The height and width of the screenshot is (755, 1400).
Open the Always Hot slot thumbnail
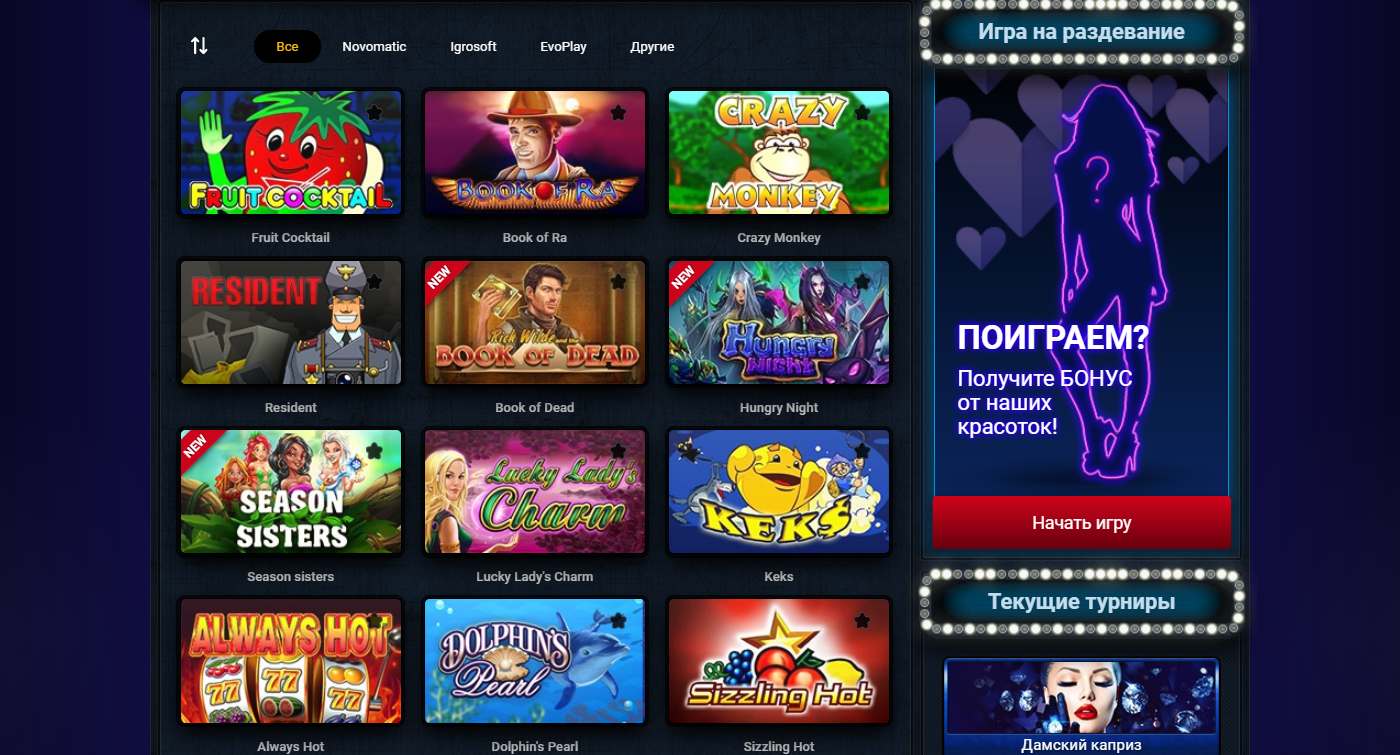[x=291, y=661]
